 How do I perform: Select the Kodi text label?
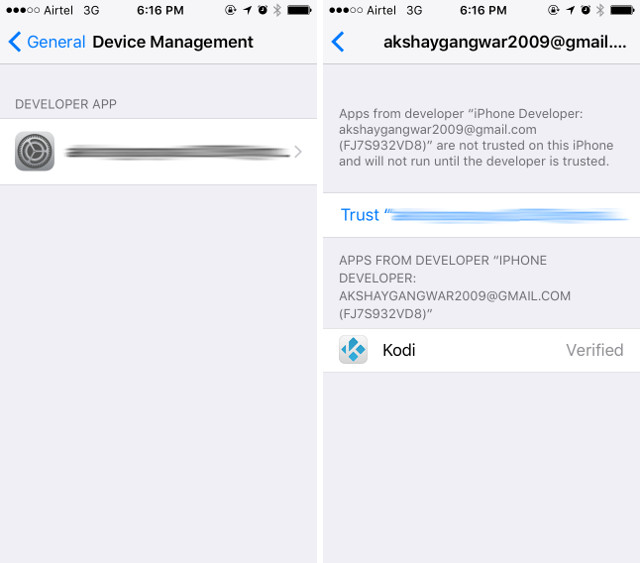tap(399, 350)
